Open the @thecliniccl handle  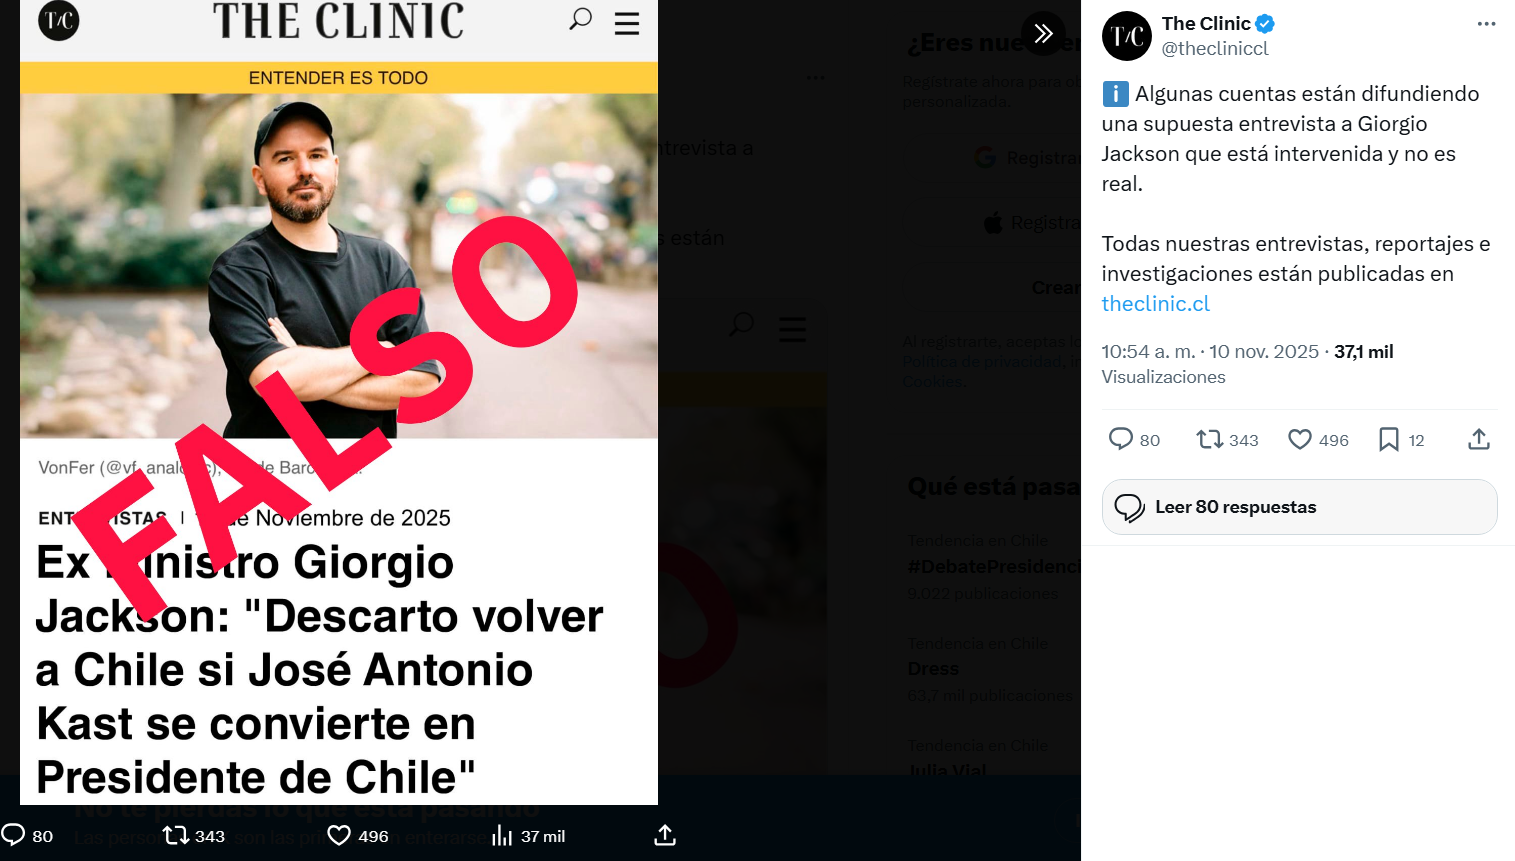pos(1215,48)
